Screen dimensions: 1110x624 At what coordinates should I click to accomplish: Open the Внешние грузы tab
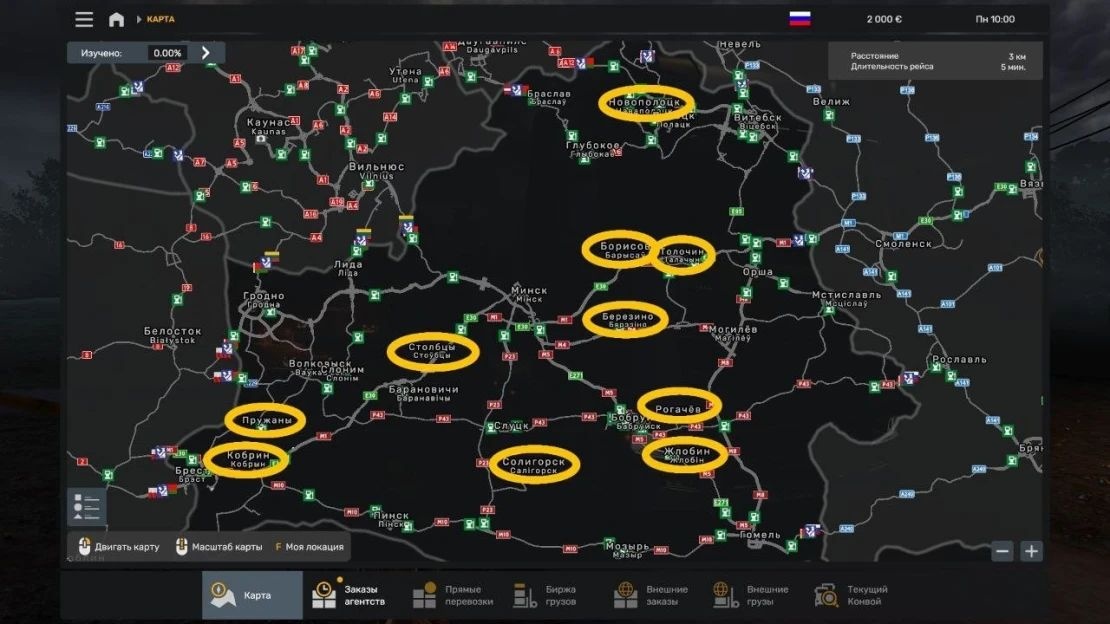click(750, 595)
